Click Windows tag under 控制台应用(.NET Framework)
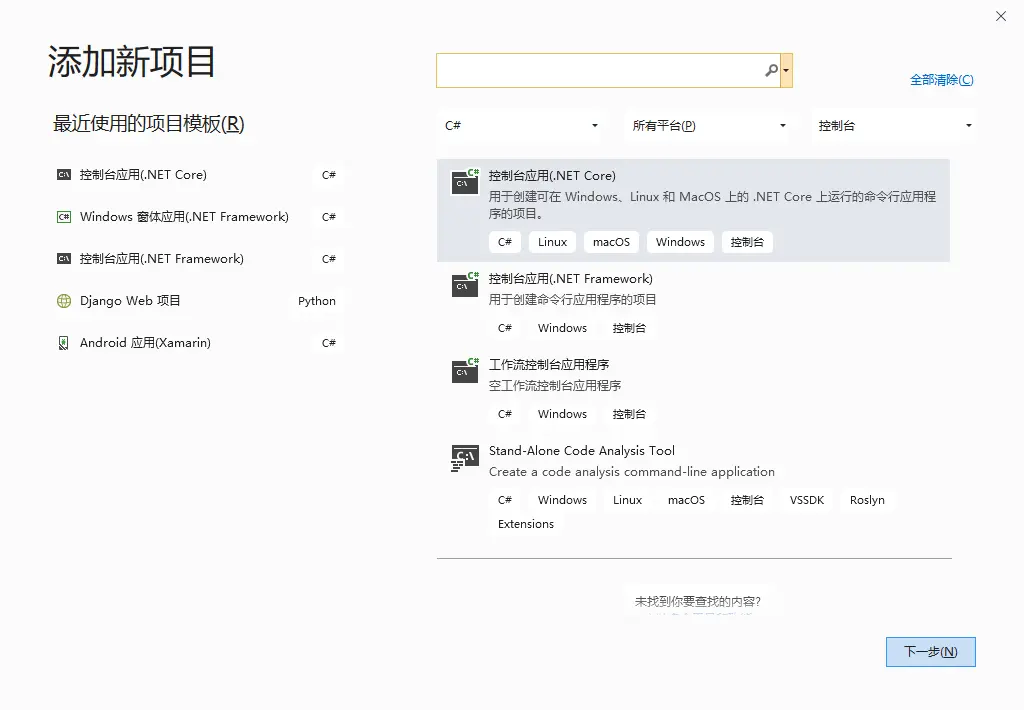Image resolution: width=1024 pixels, height=710 pixels. tap(562, 328)
